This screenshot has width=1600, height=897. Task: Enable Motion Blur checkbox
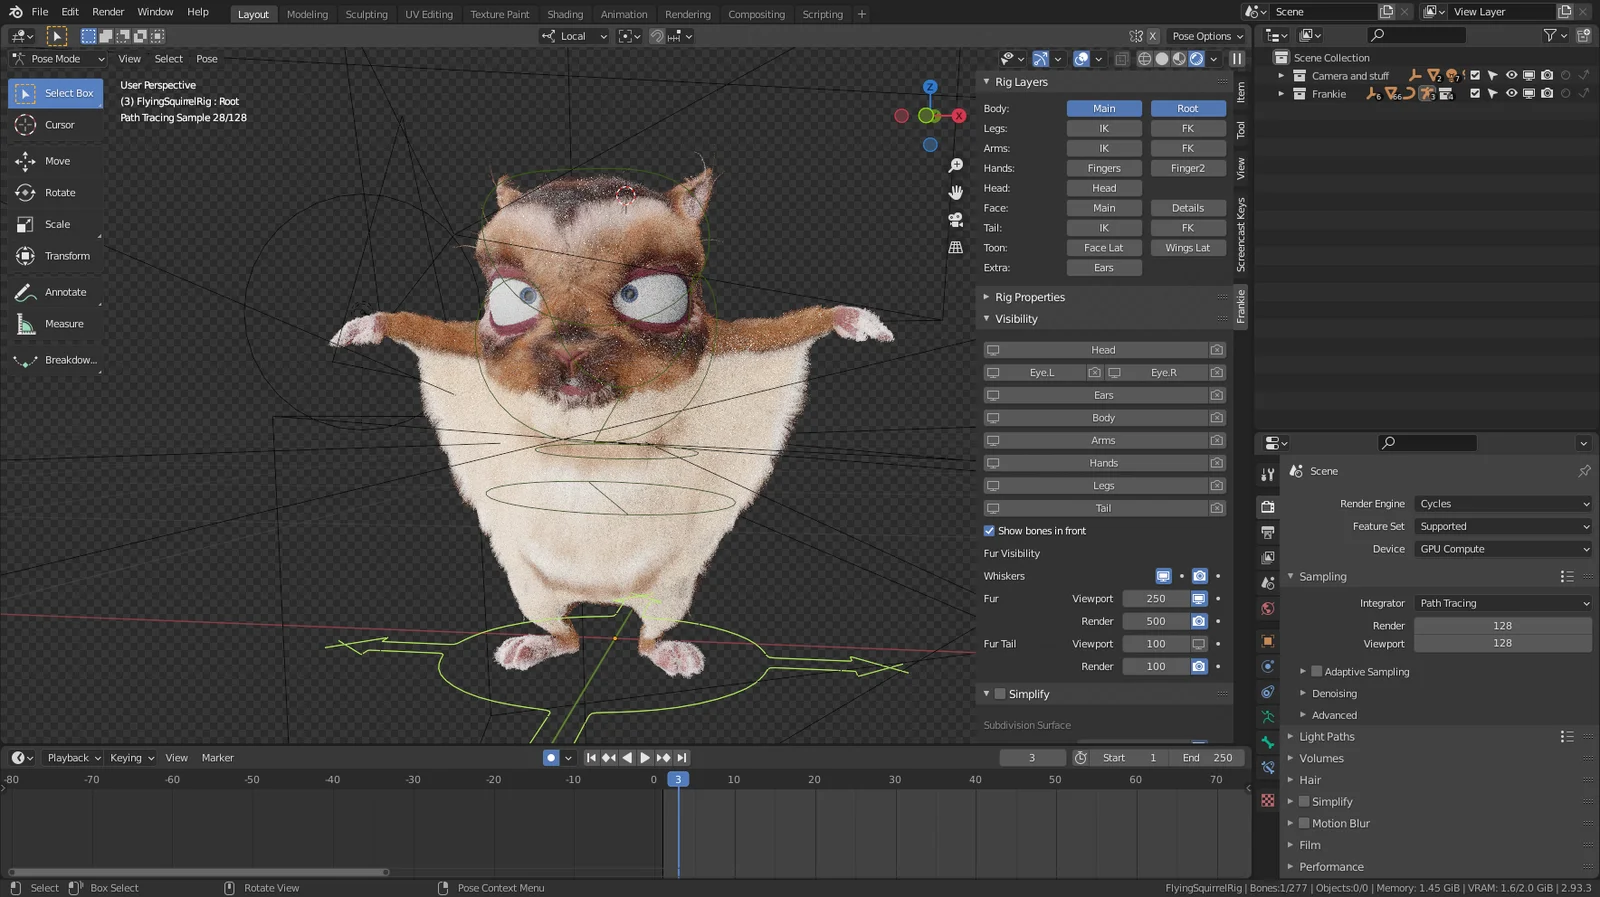click(x=1304, y=823)
